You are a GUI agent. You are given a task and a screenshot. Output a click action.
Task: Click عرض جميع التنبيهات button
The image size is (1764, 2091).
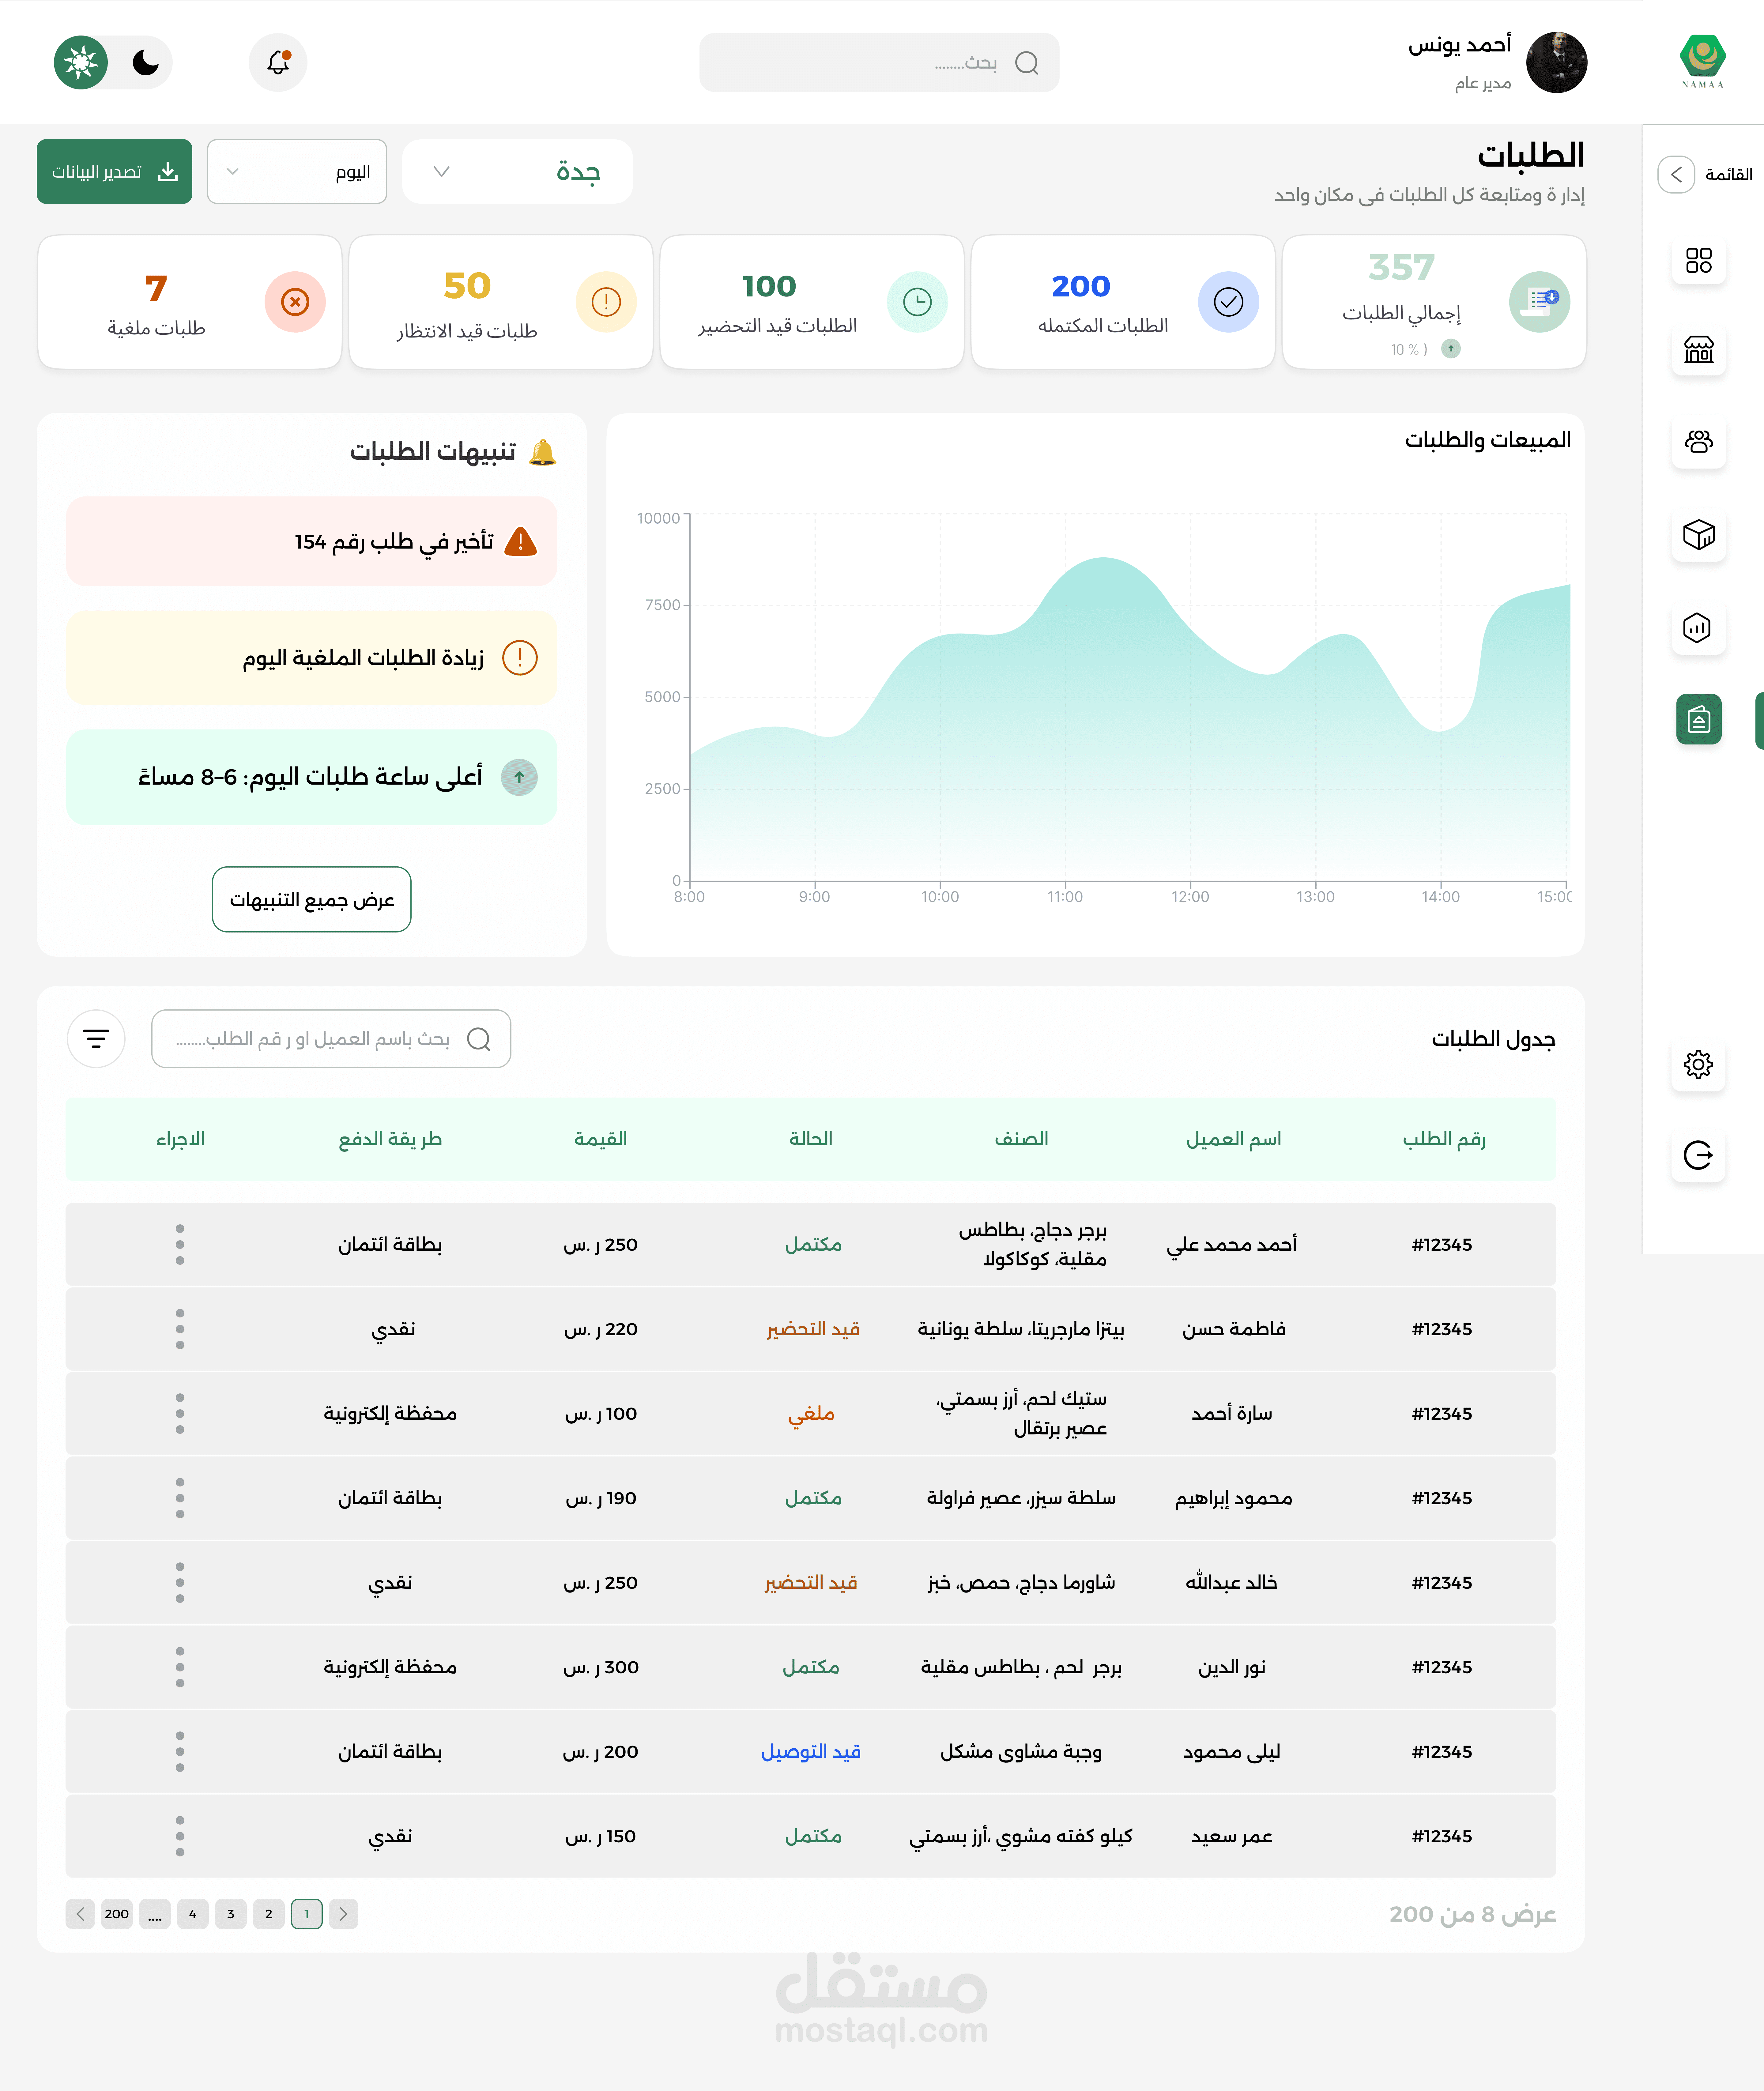point(311,899)
